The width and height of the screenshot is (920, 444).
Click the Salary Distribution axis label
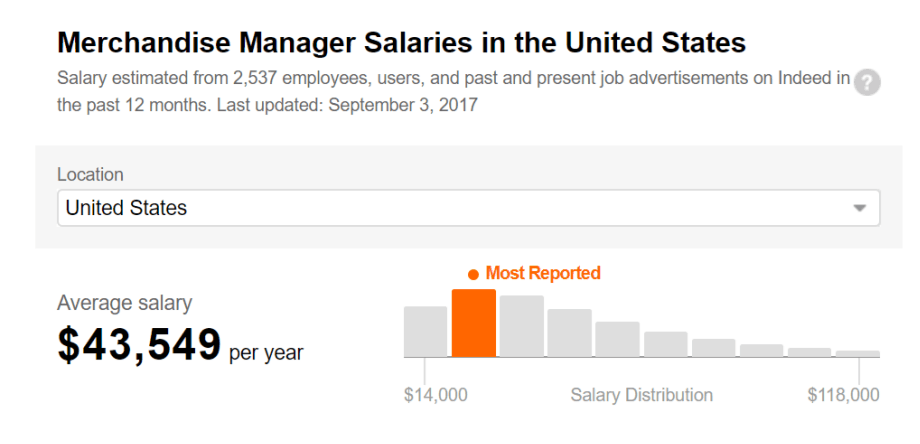pos(641,395)
